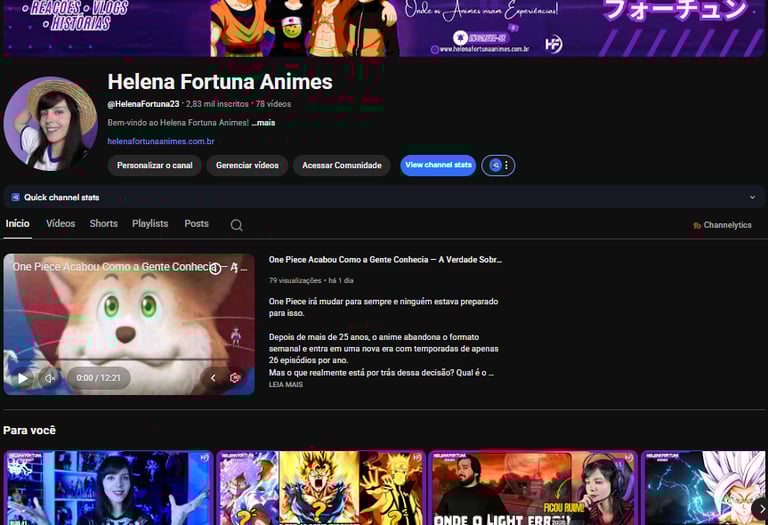The width and height of the screenshot is (768, 525).
Task: Click the 2,83 mil inscritos count
Action: (x=217, y=104)
